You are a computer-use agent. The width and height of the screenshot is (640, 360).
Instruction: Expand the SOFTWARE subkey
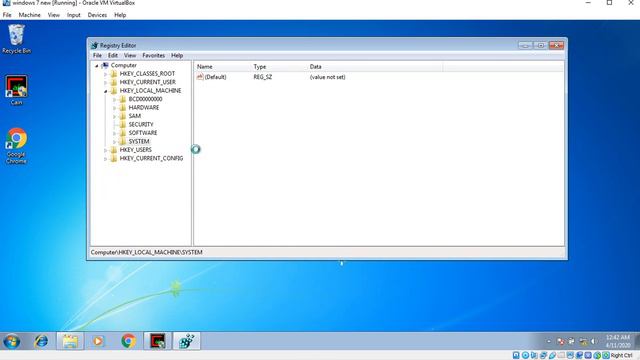[x=114, y=133]
